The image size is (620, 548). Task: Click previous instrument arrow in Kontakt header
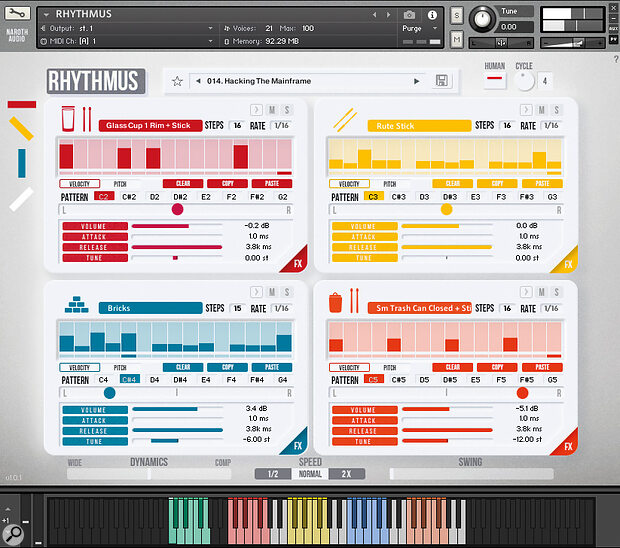tap(374, 15)
